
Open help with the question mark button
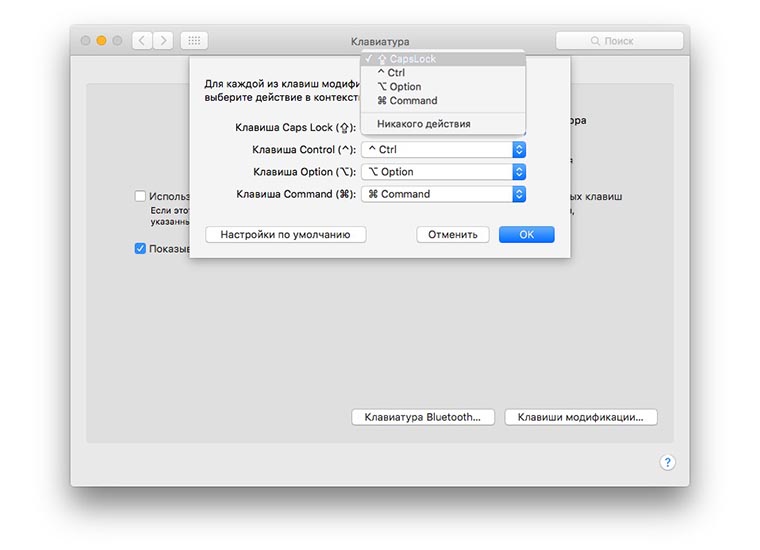pyautogui.click(x=667, y=462)
